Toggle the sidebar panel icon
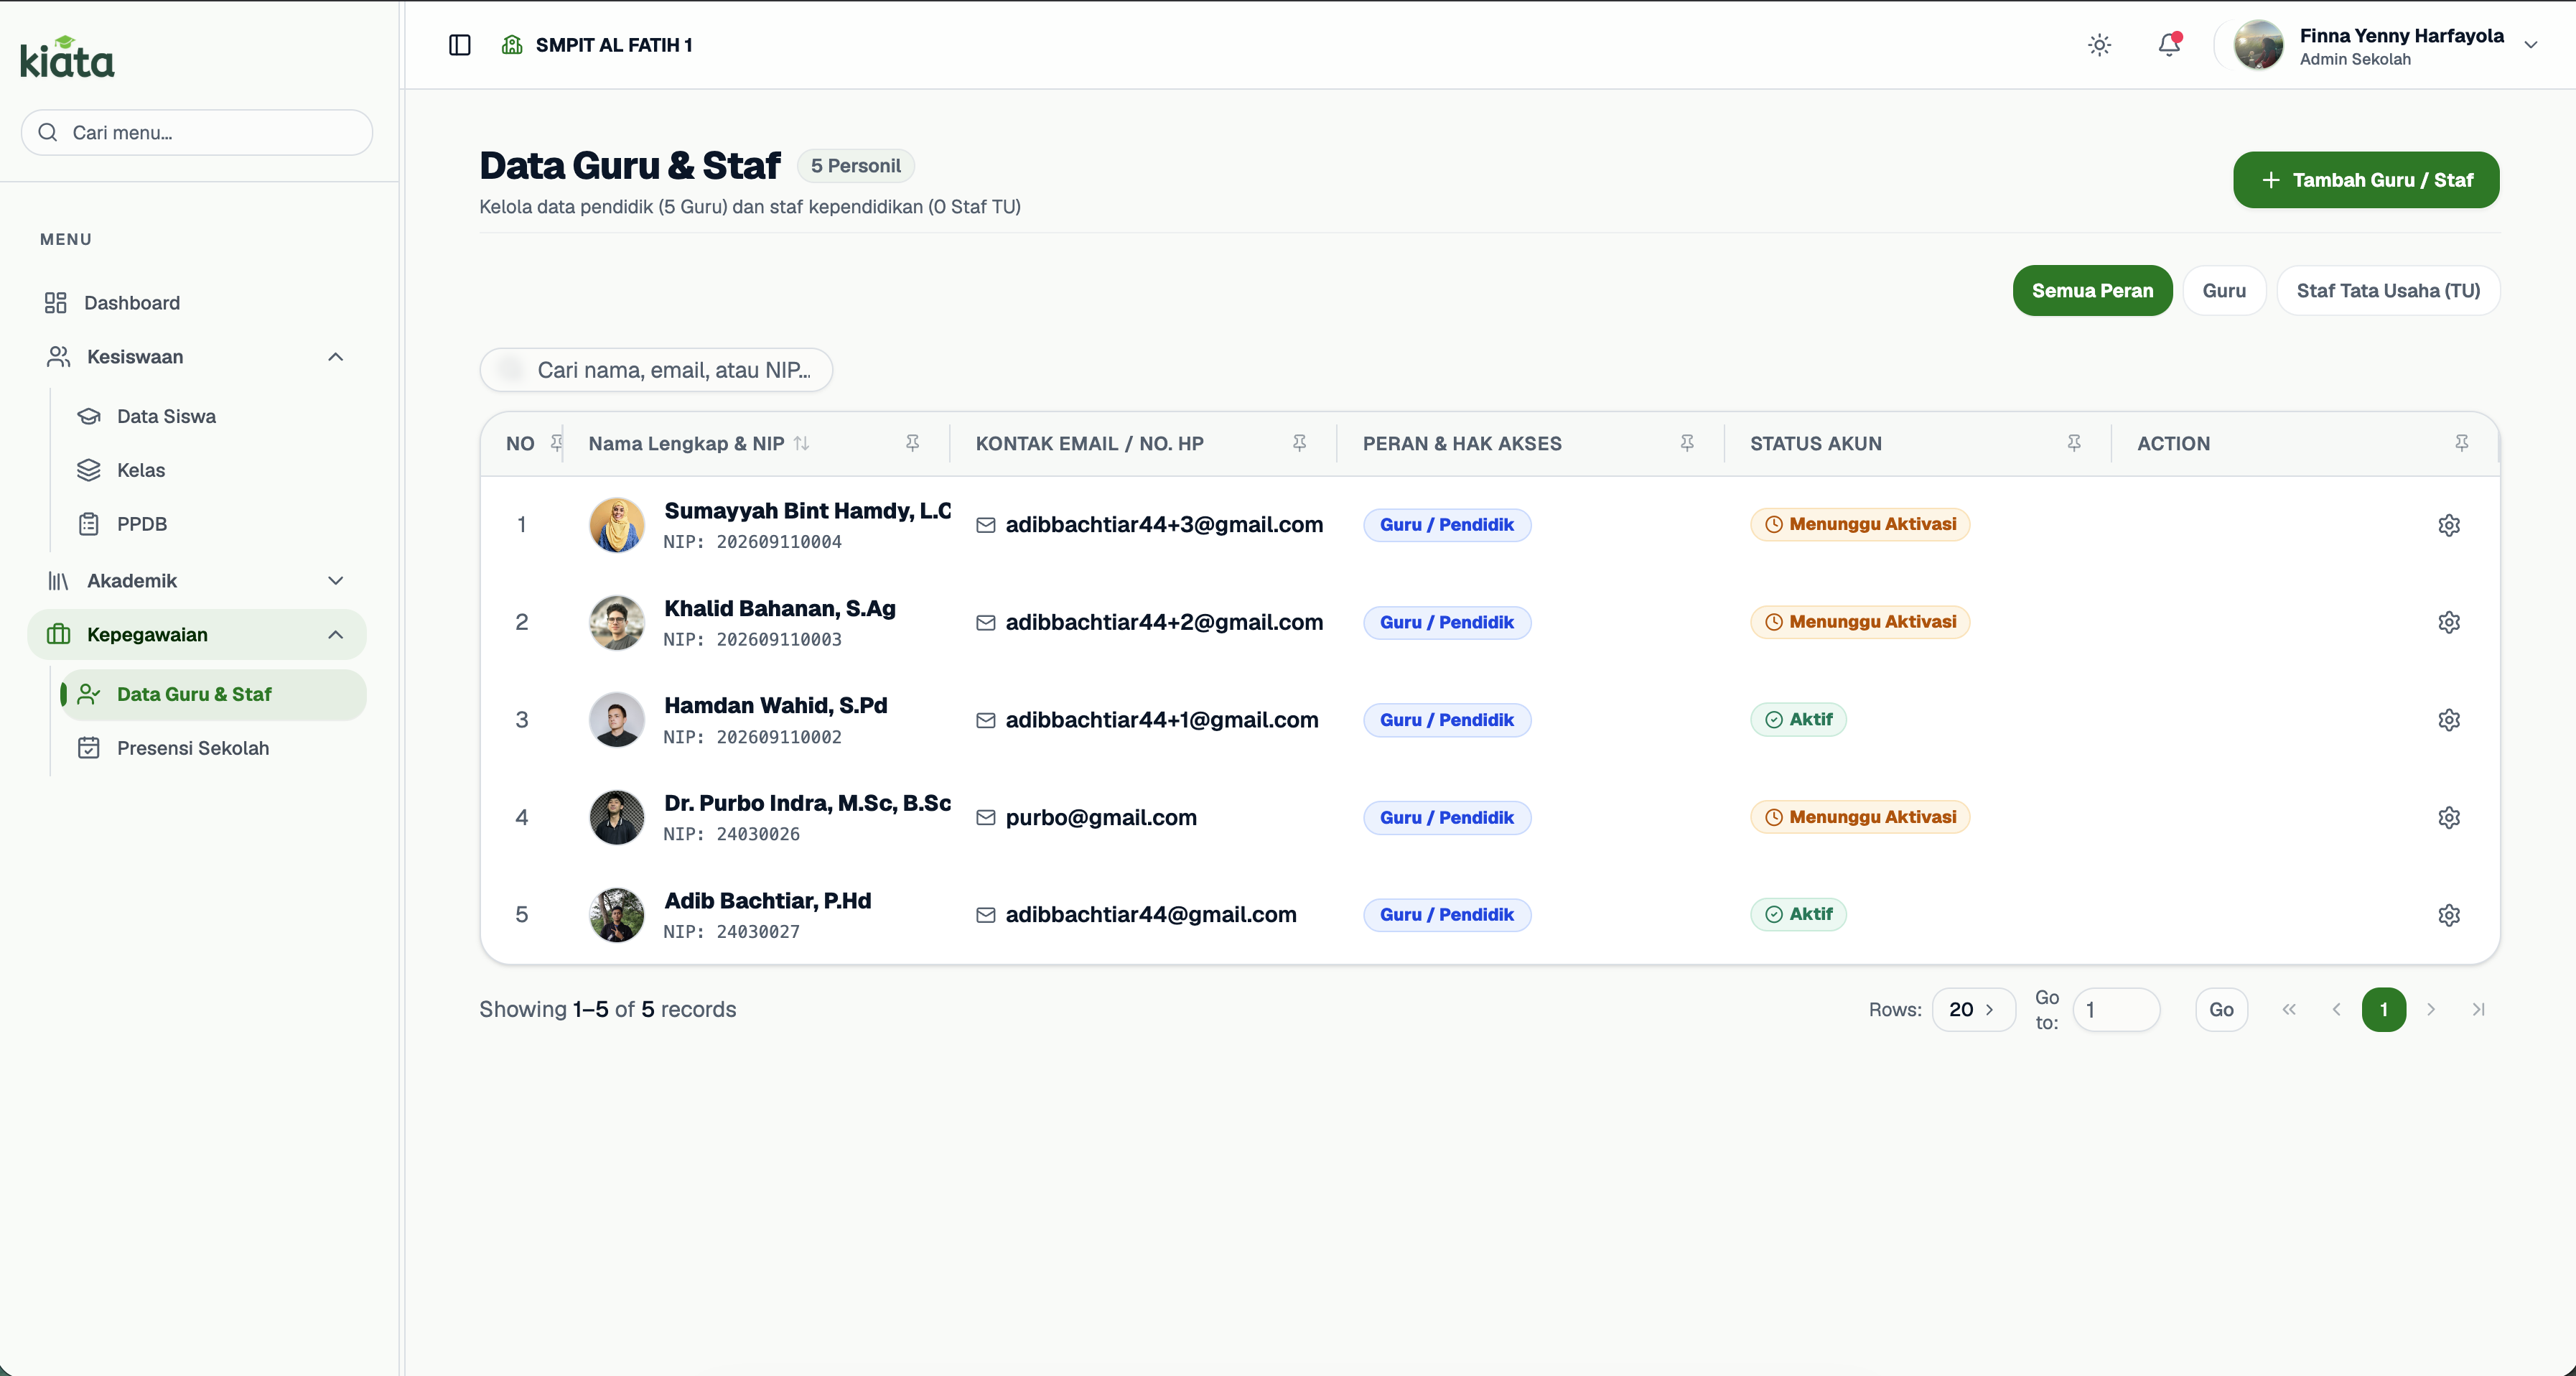 (459, 45)
